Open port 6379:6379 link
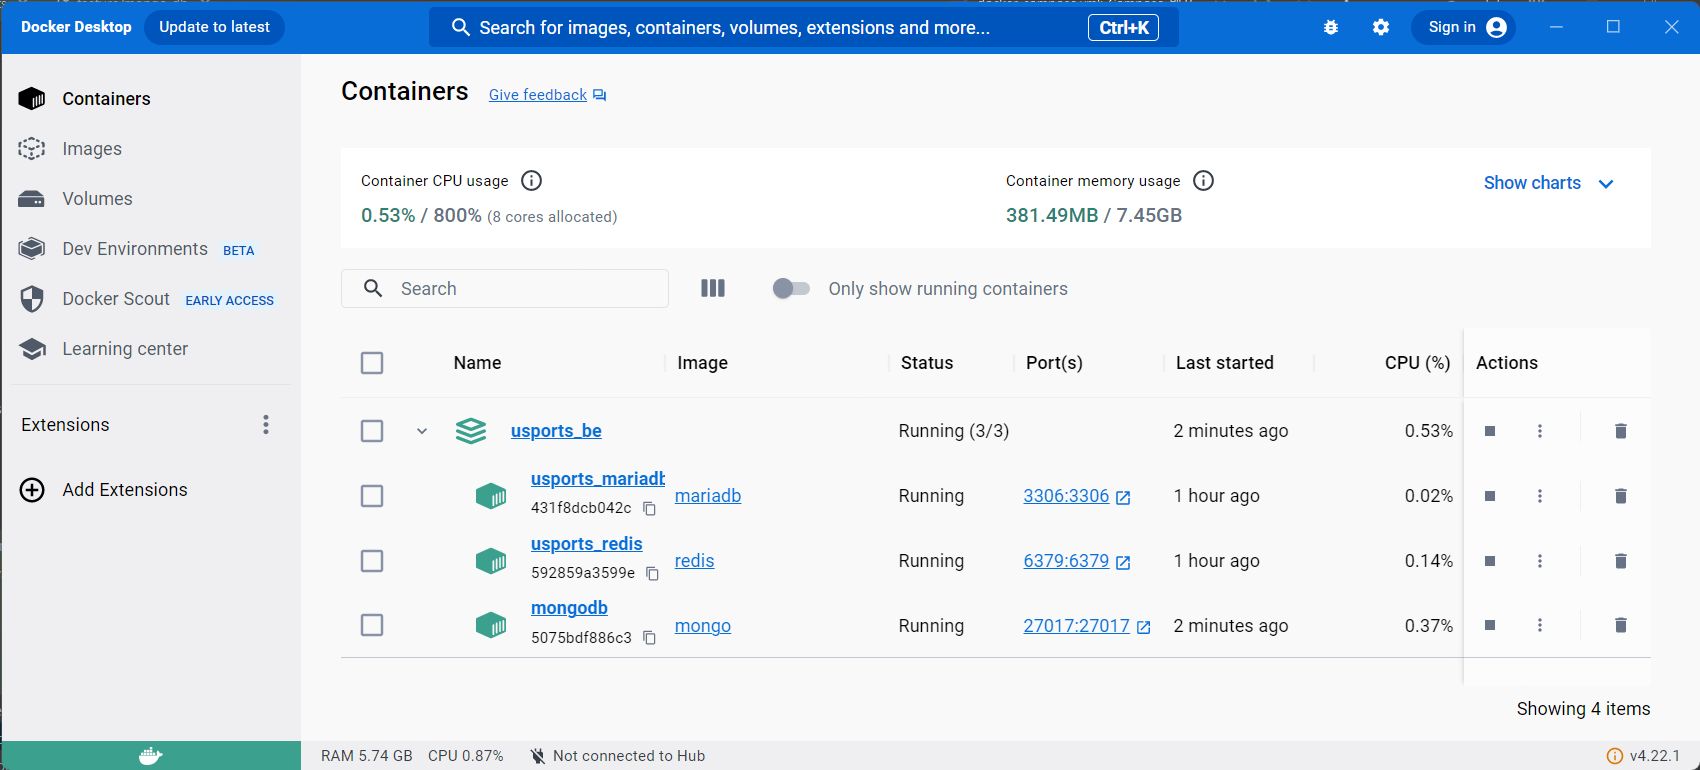 coord(1076,561)
